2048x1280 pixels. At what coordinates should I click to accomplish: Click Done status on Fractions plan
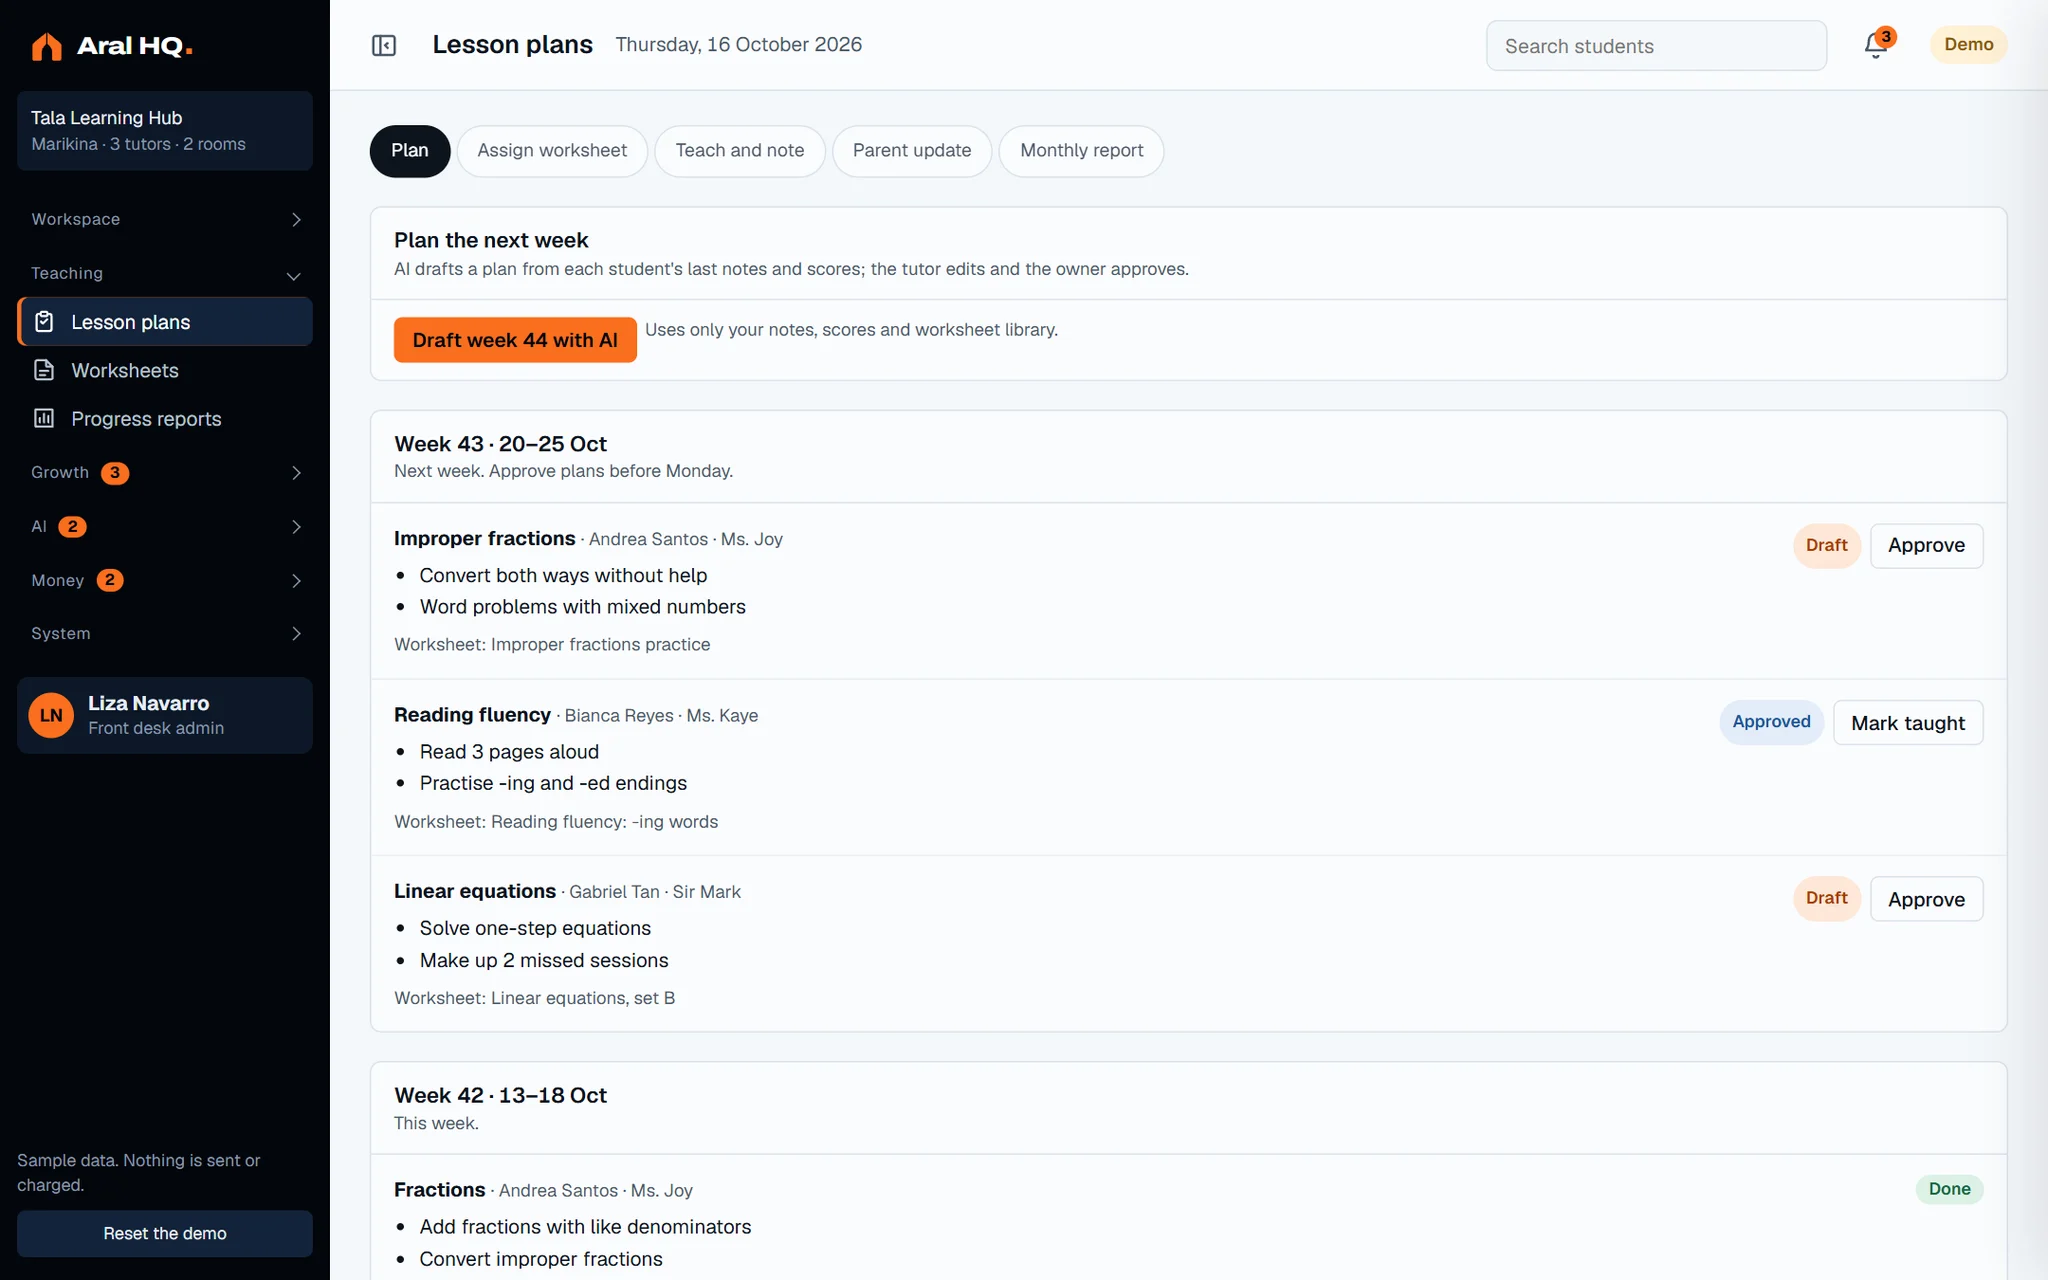(1949, 1189)
